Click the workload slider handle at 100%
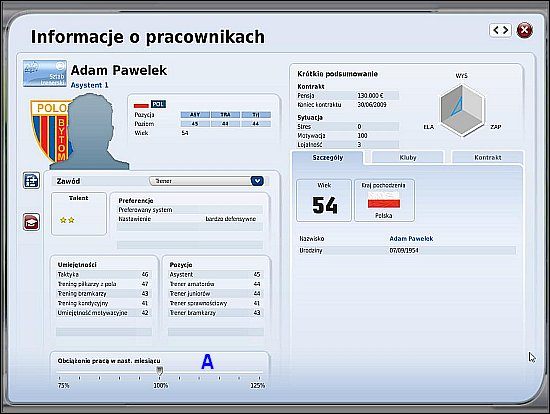 click(x=160, y=370)
